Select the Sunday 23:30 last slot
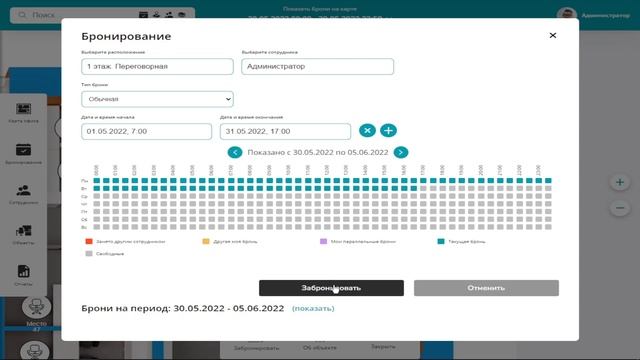 point(548,227)
